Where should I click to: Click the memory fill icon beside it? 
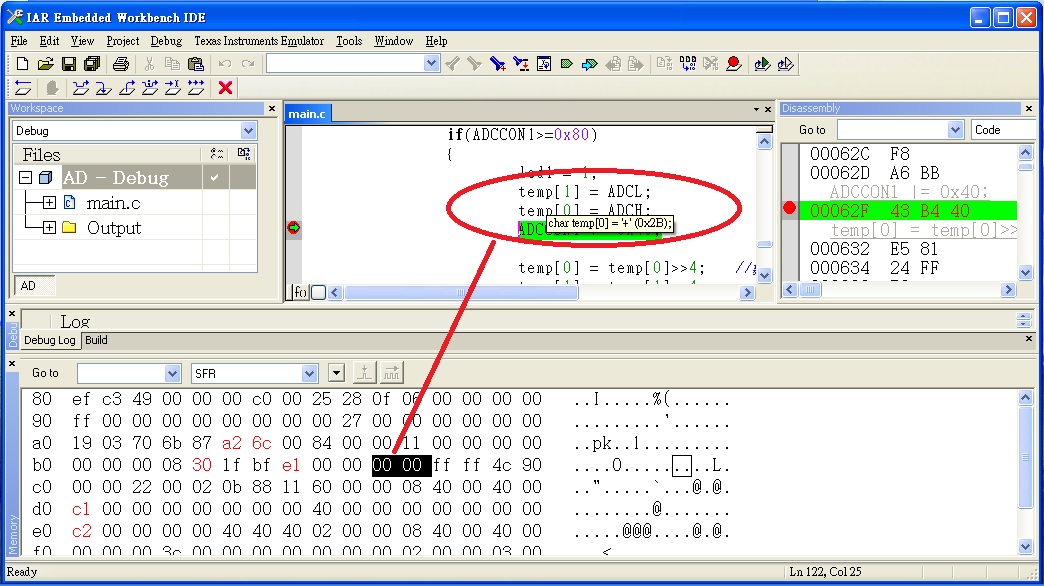coord(392,373)
